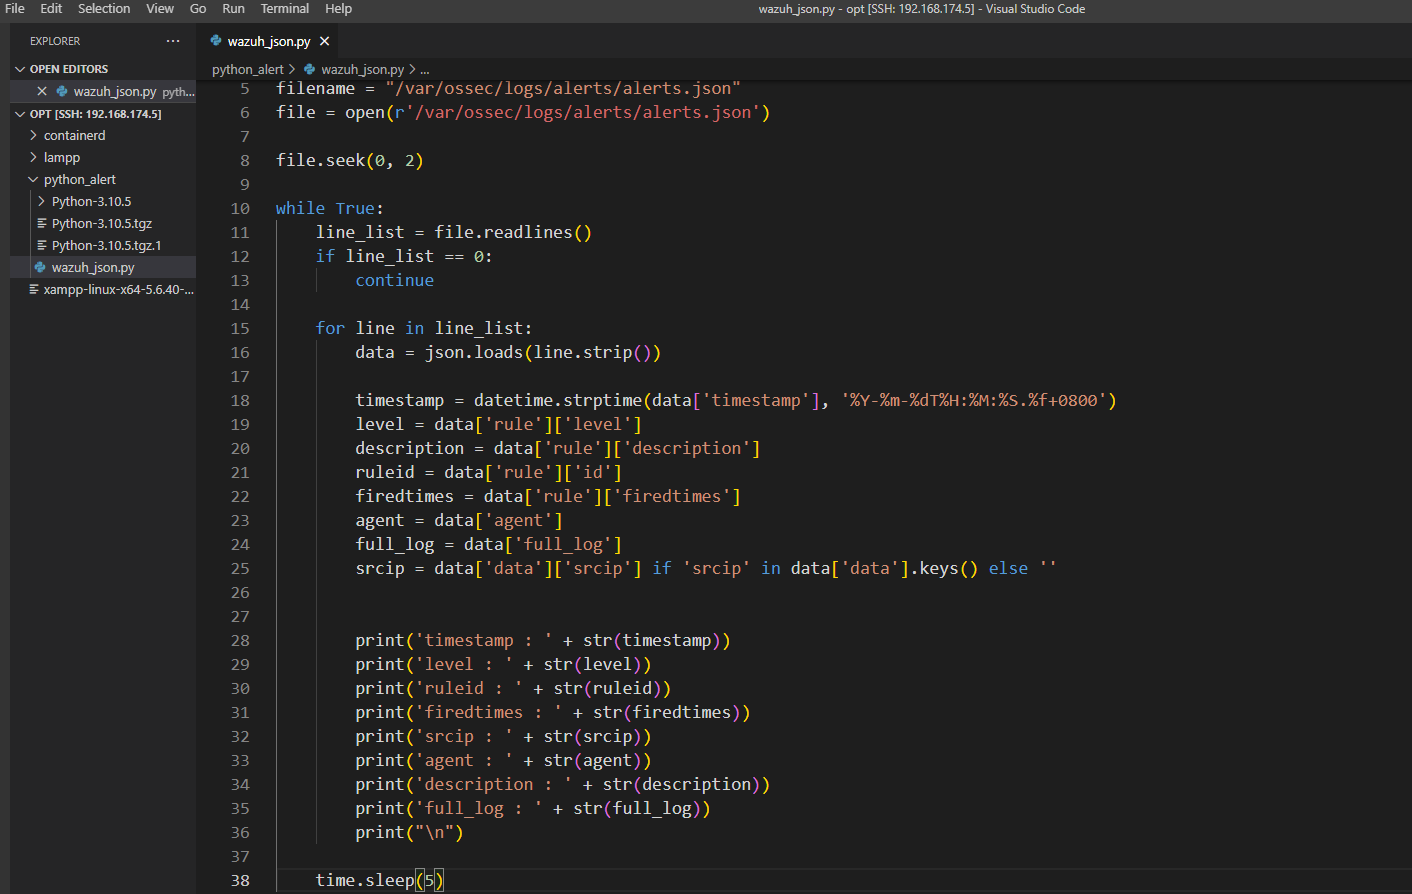This screenshot has width=1412, height=894.
Task: Open wazuh_json.py in the file tree
Action: pyautogui.click(x=93, y=267)
